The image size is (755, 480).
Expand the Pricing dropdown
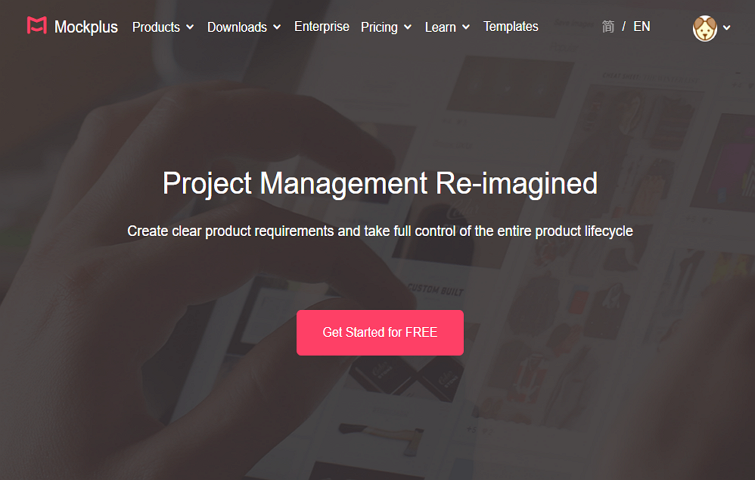pos(386,27)
